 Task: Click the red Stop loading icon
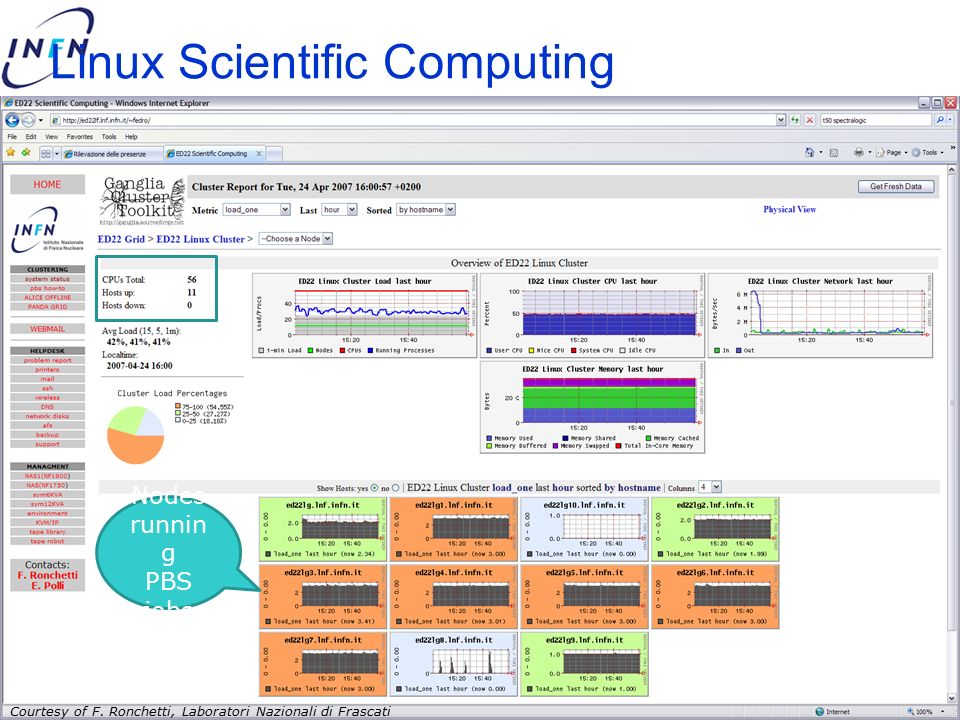(x=809, y=120)
